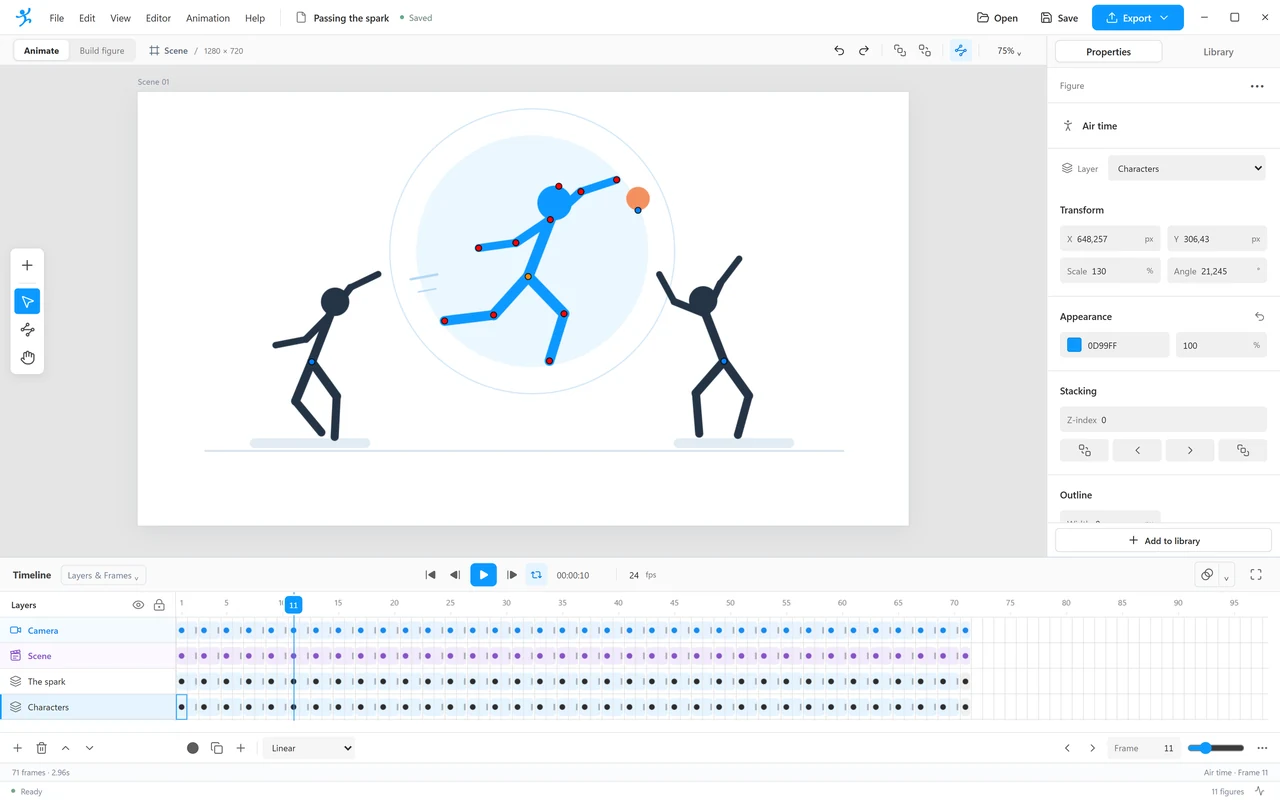Open the Animation menu
The height and width of the screenshot is (800, 1280).
pos(208,18)
